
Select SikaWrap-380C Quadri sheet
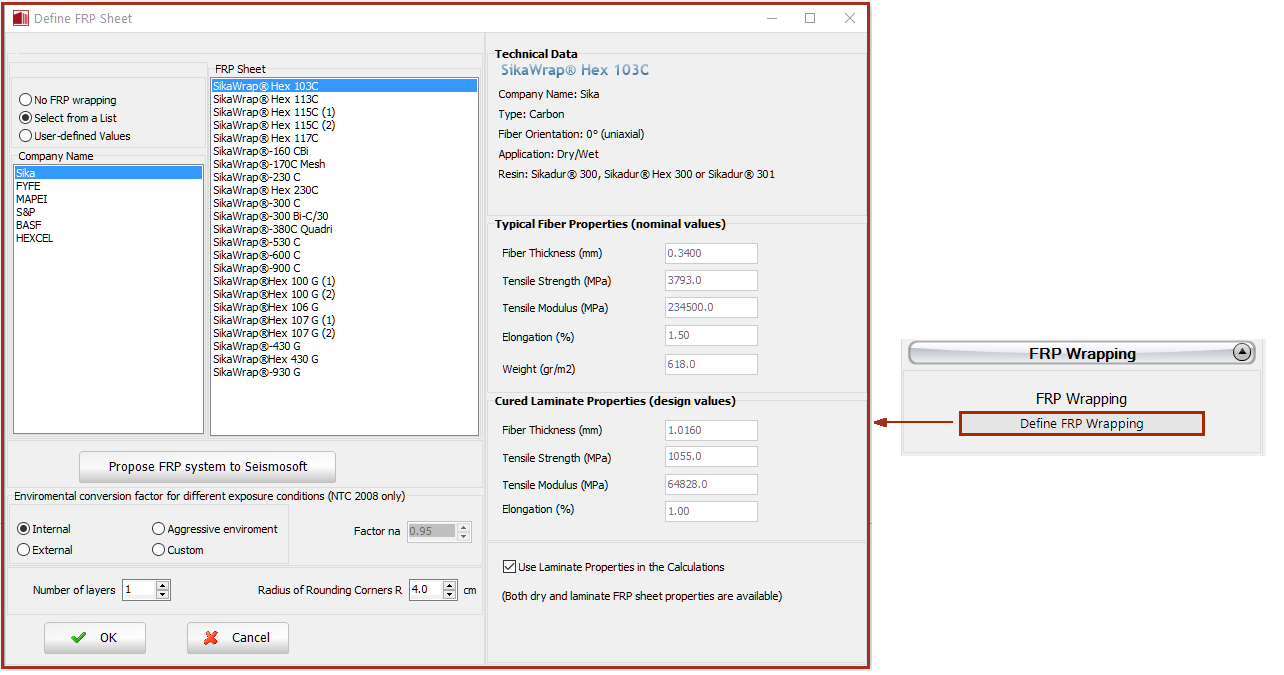point(344,229)
